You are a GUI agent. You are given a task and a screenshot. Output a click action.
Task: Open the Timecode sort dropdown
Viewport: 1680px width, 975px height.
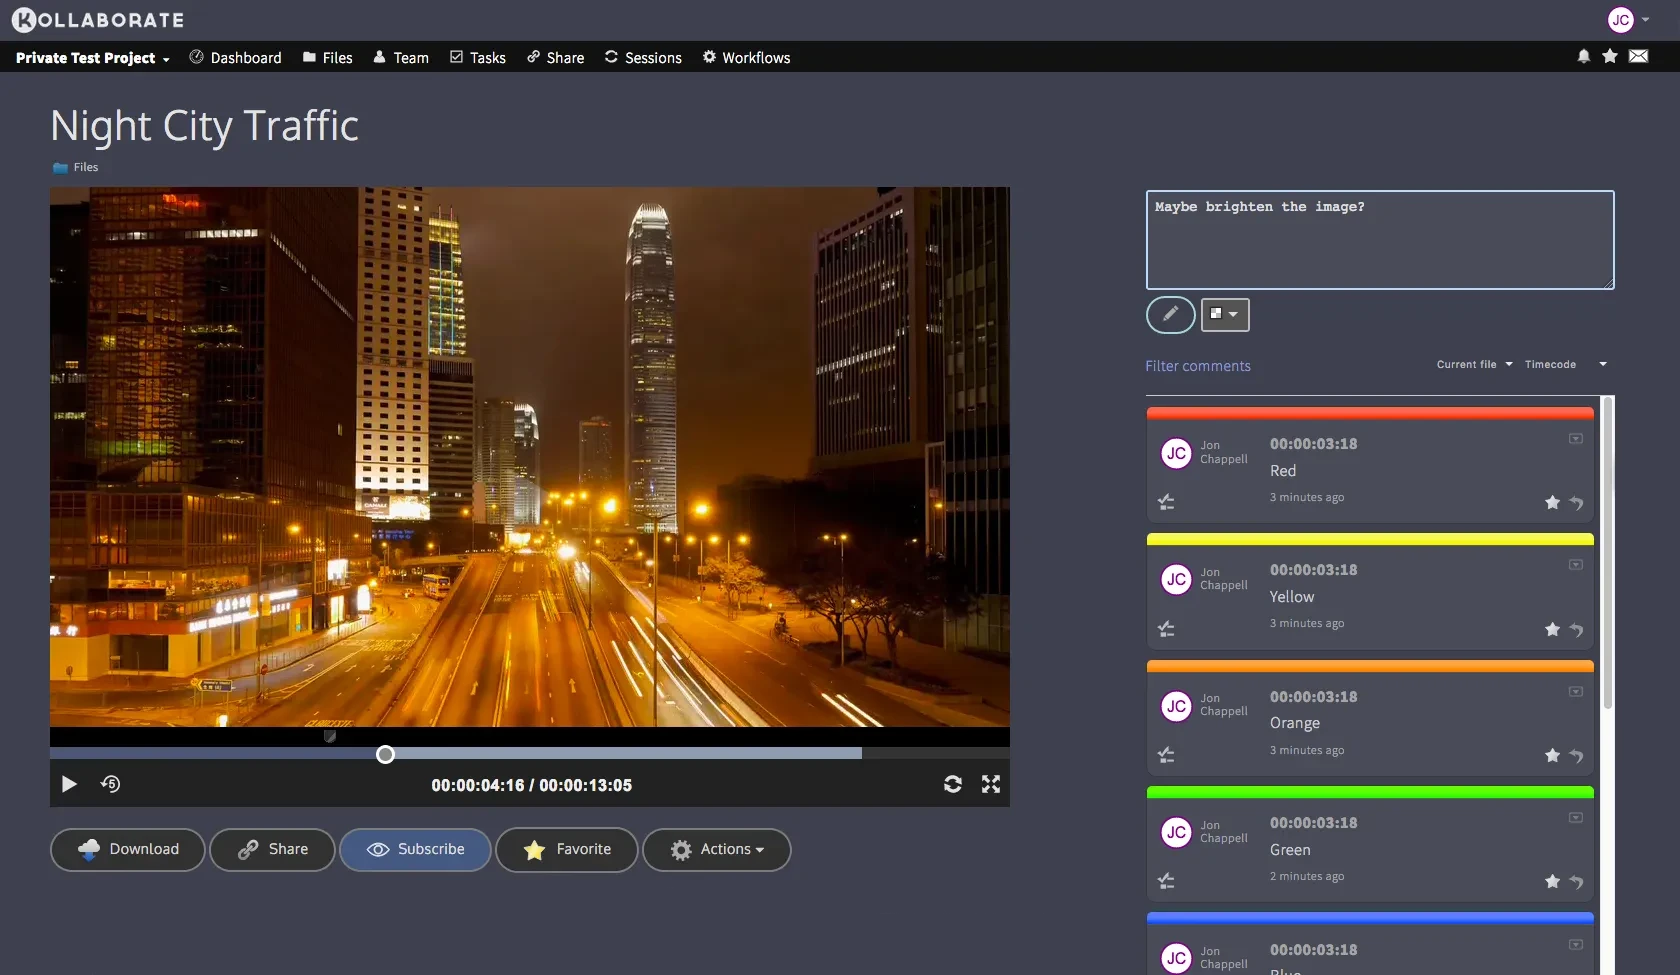tap(1565, 364)
